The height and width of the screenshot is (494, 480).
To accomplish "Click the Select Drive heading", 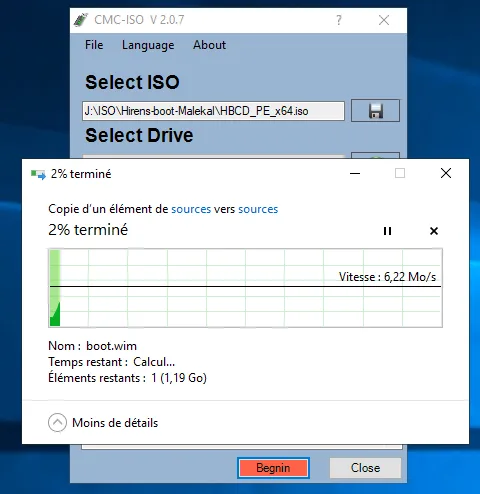I will [139, 135].
